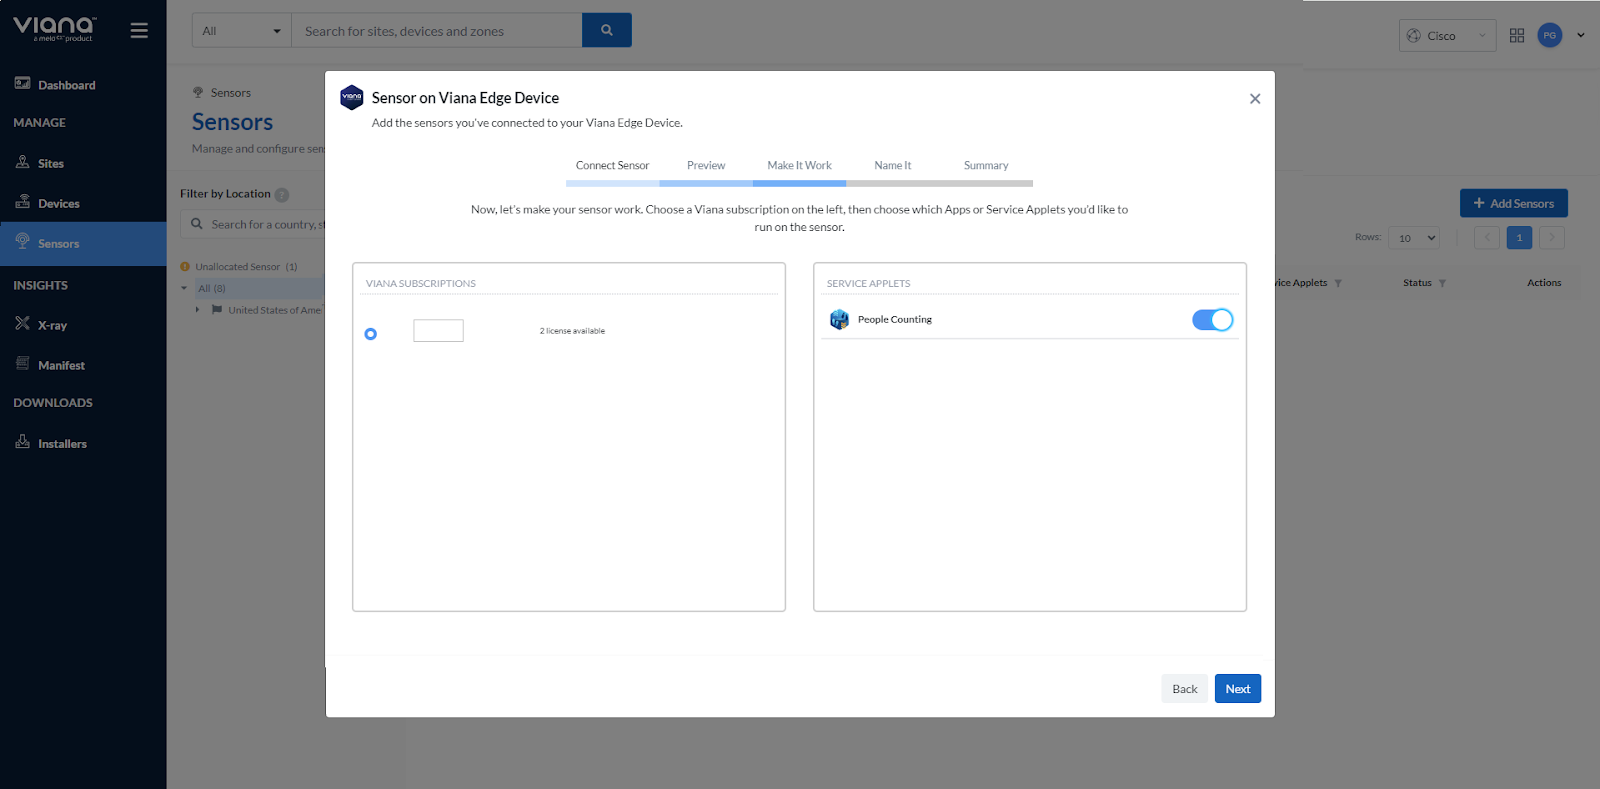Click the Next button
The height and width of the screenshot is (789, 1600).
(x=1237, y=689)
